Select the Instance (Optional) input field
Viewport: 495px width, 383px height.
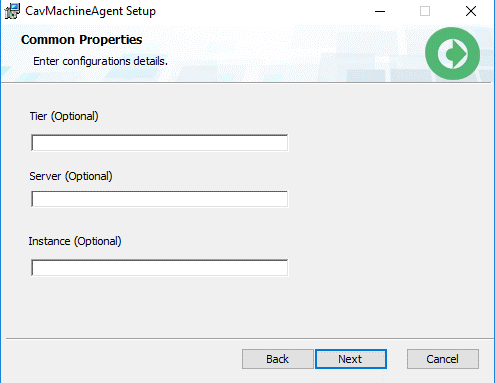click(159, 268)
